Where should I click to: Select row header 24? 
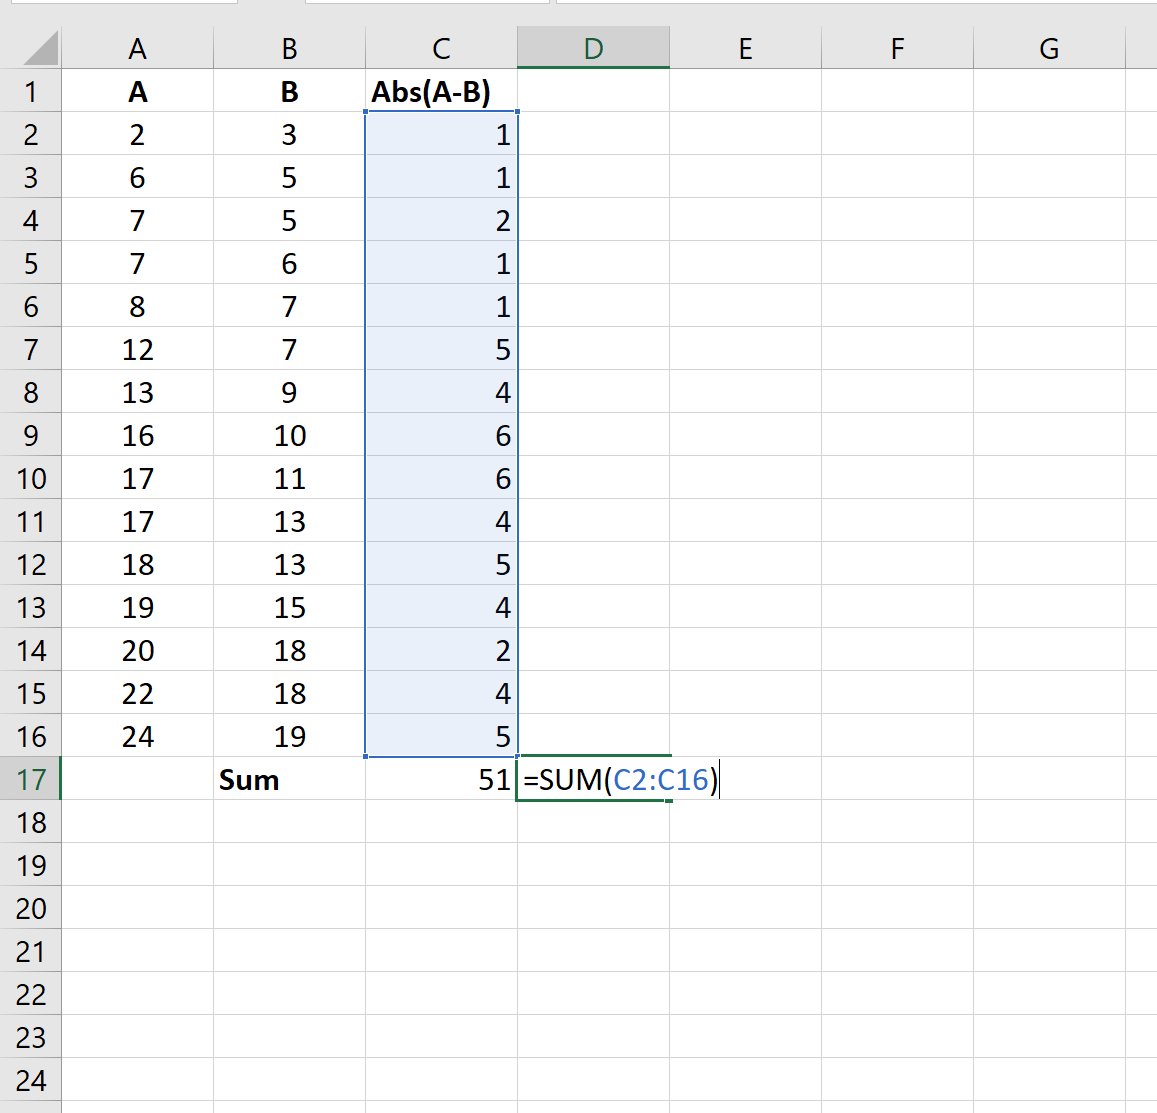click(x=31, y=1080)
